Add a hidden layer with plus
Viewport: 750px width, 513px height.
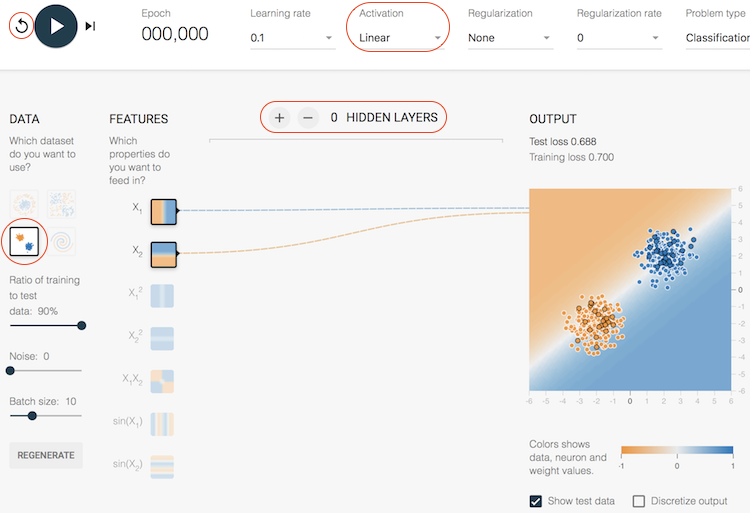[279, 118]
